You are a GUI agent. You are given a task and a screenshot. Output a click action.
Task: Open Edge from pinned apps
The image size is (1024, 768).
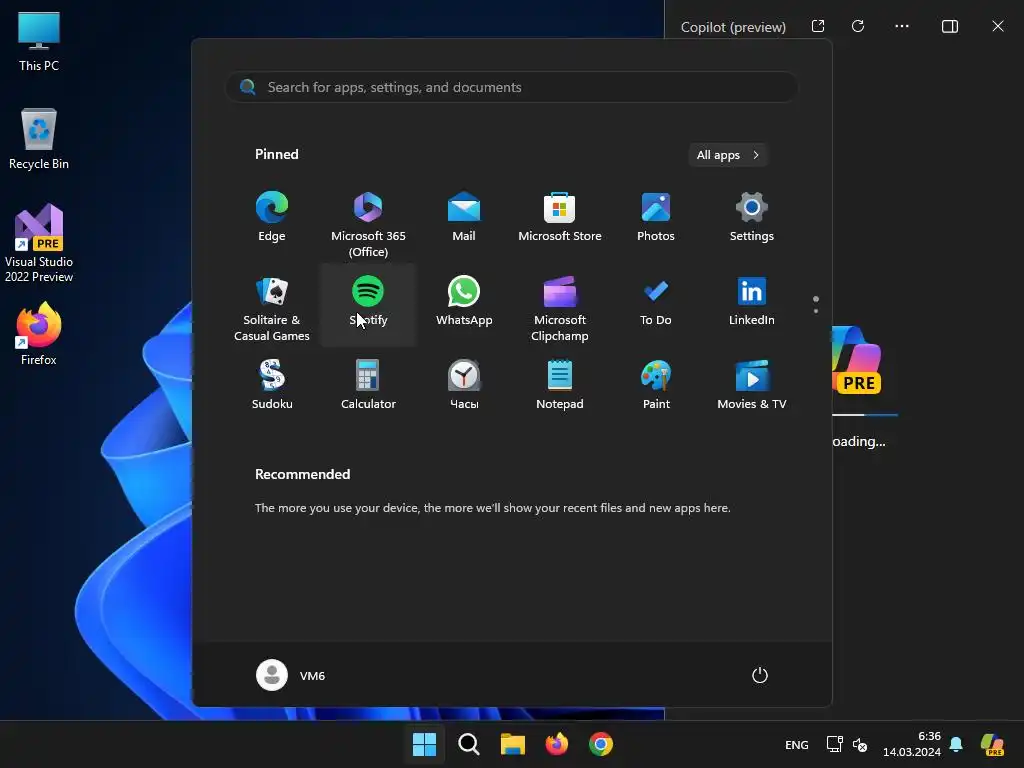point(272,218)
